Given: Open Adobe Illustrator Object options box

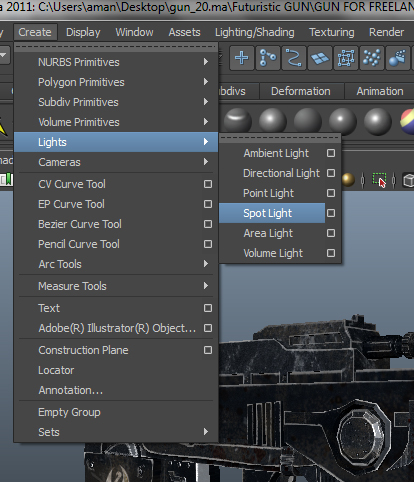Looking at the screenshot, I should coord(208,328).
